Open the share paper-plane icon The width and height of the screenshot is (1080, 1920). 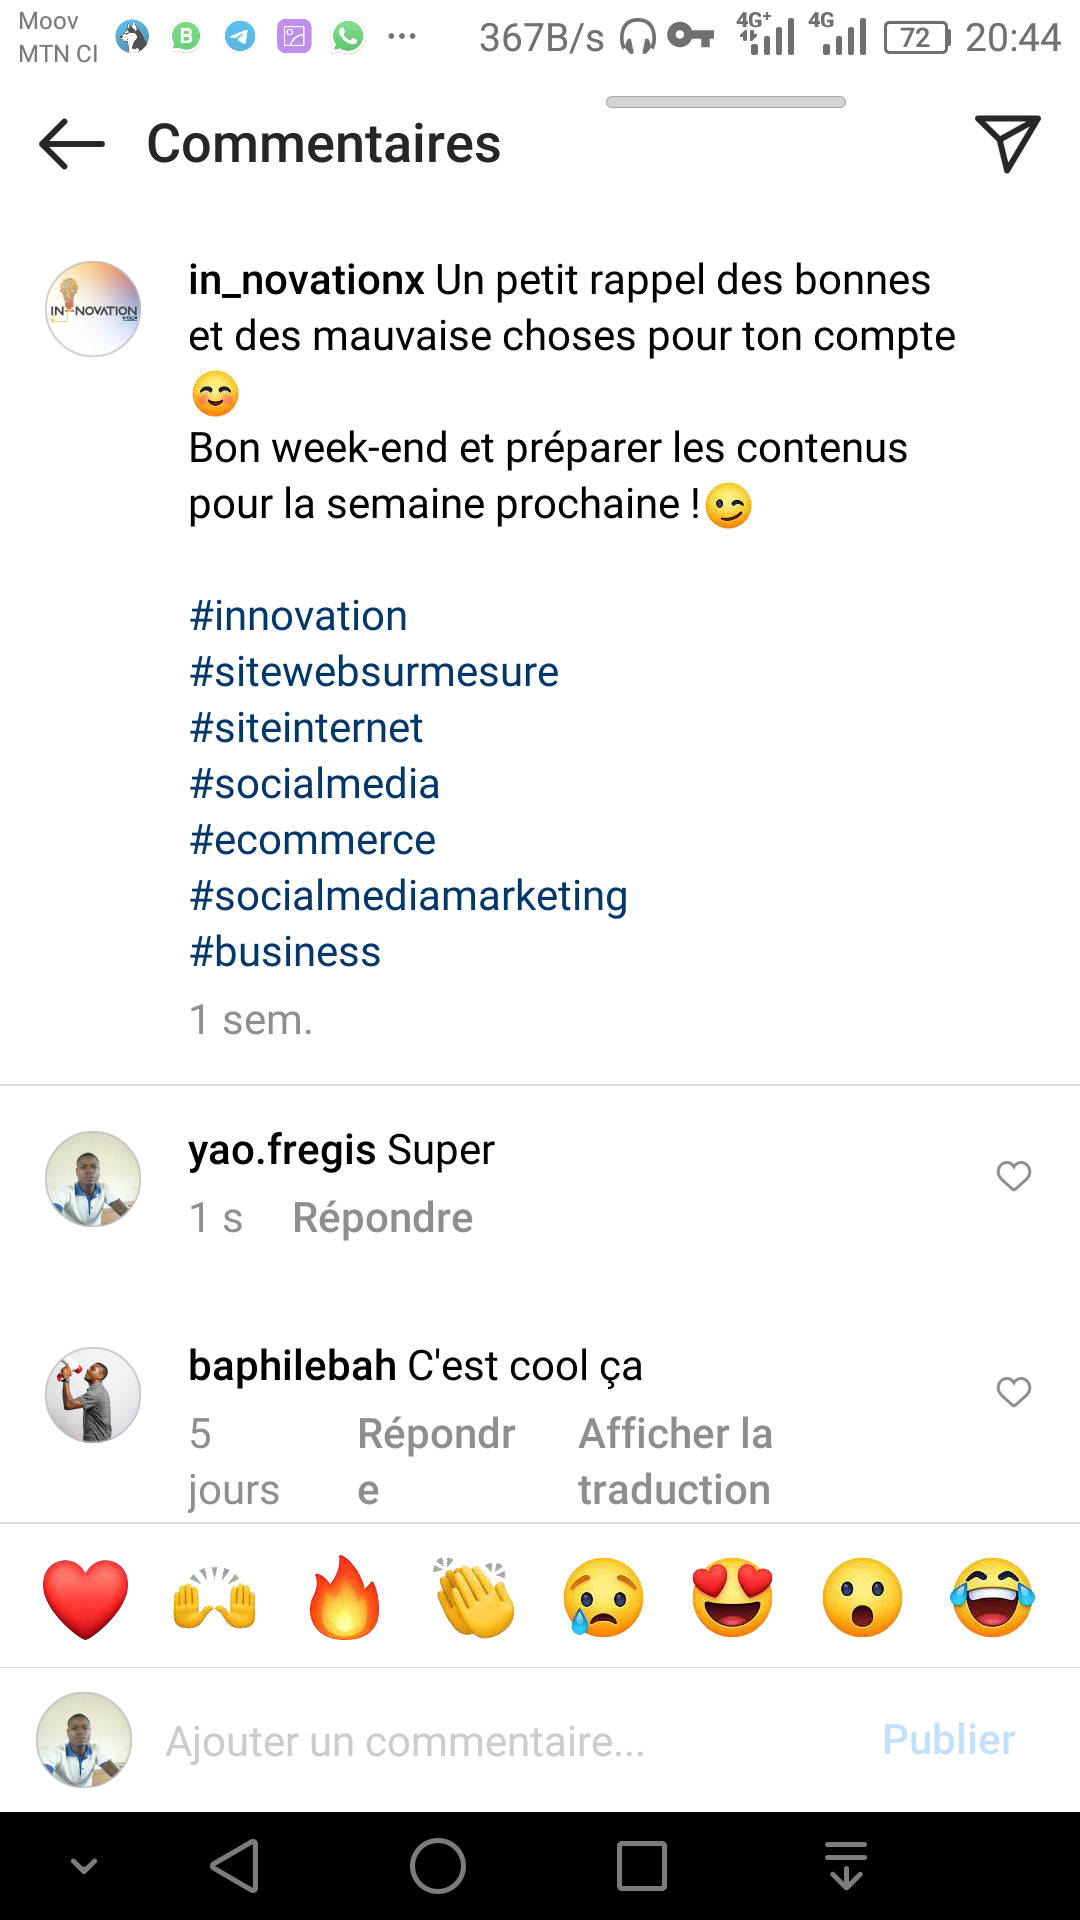[1007, 143]
